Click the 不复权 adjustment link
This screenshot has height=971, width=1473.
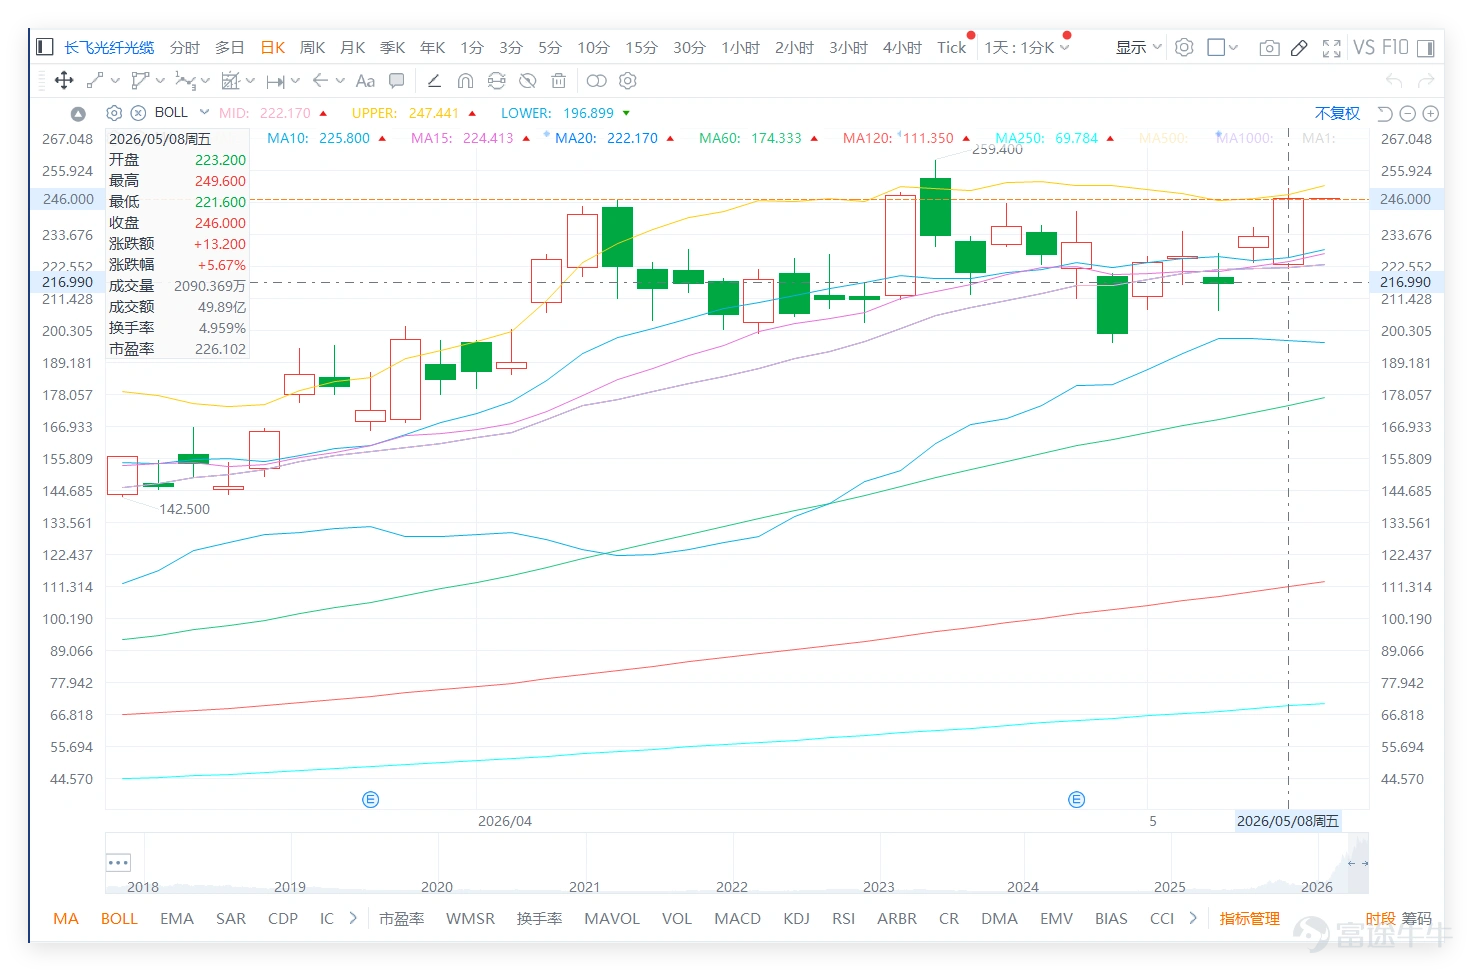pyautogui.click(x=1337, y=114)
